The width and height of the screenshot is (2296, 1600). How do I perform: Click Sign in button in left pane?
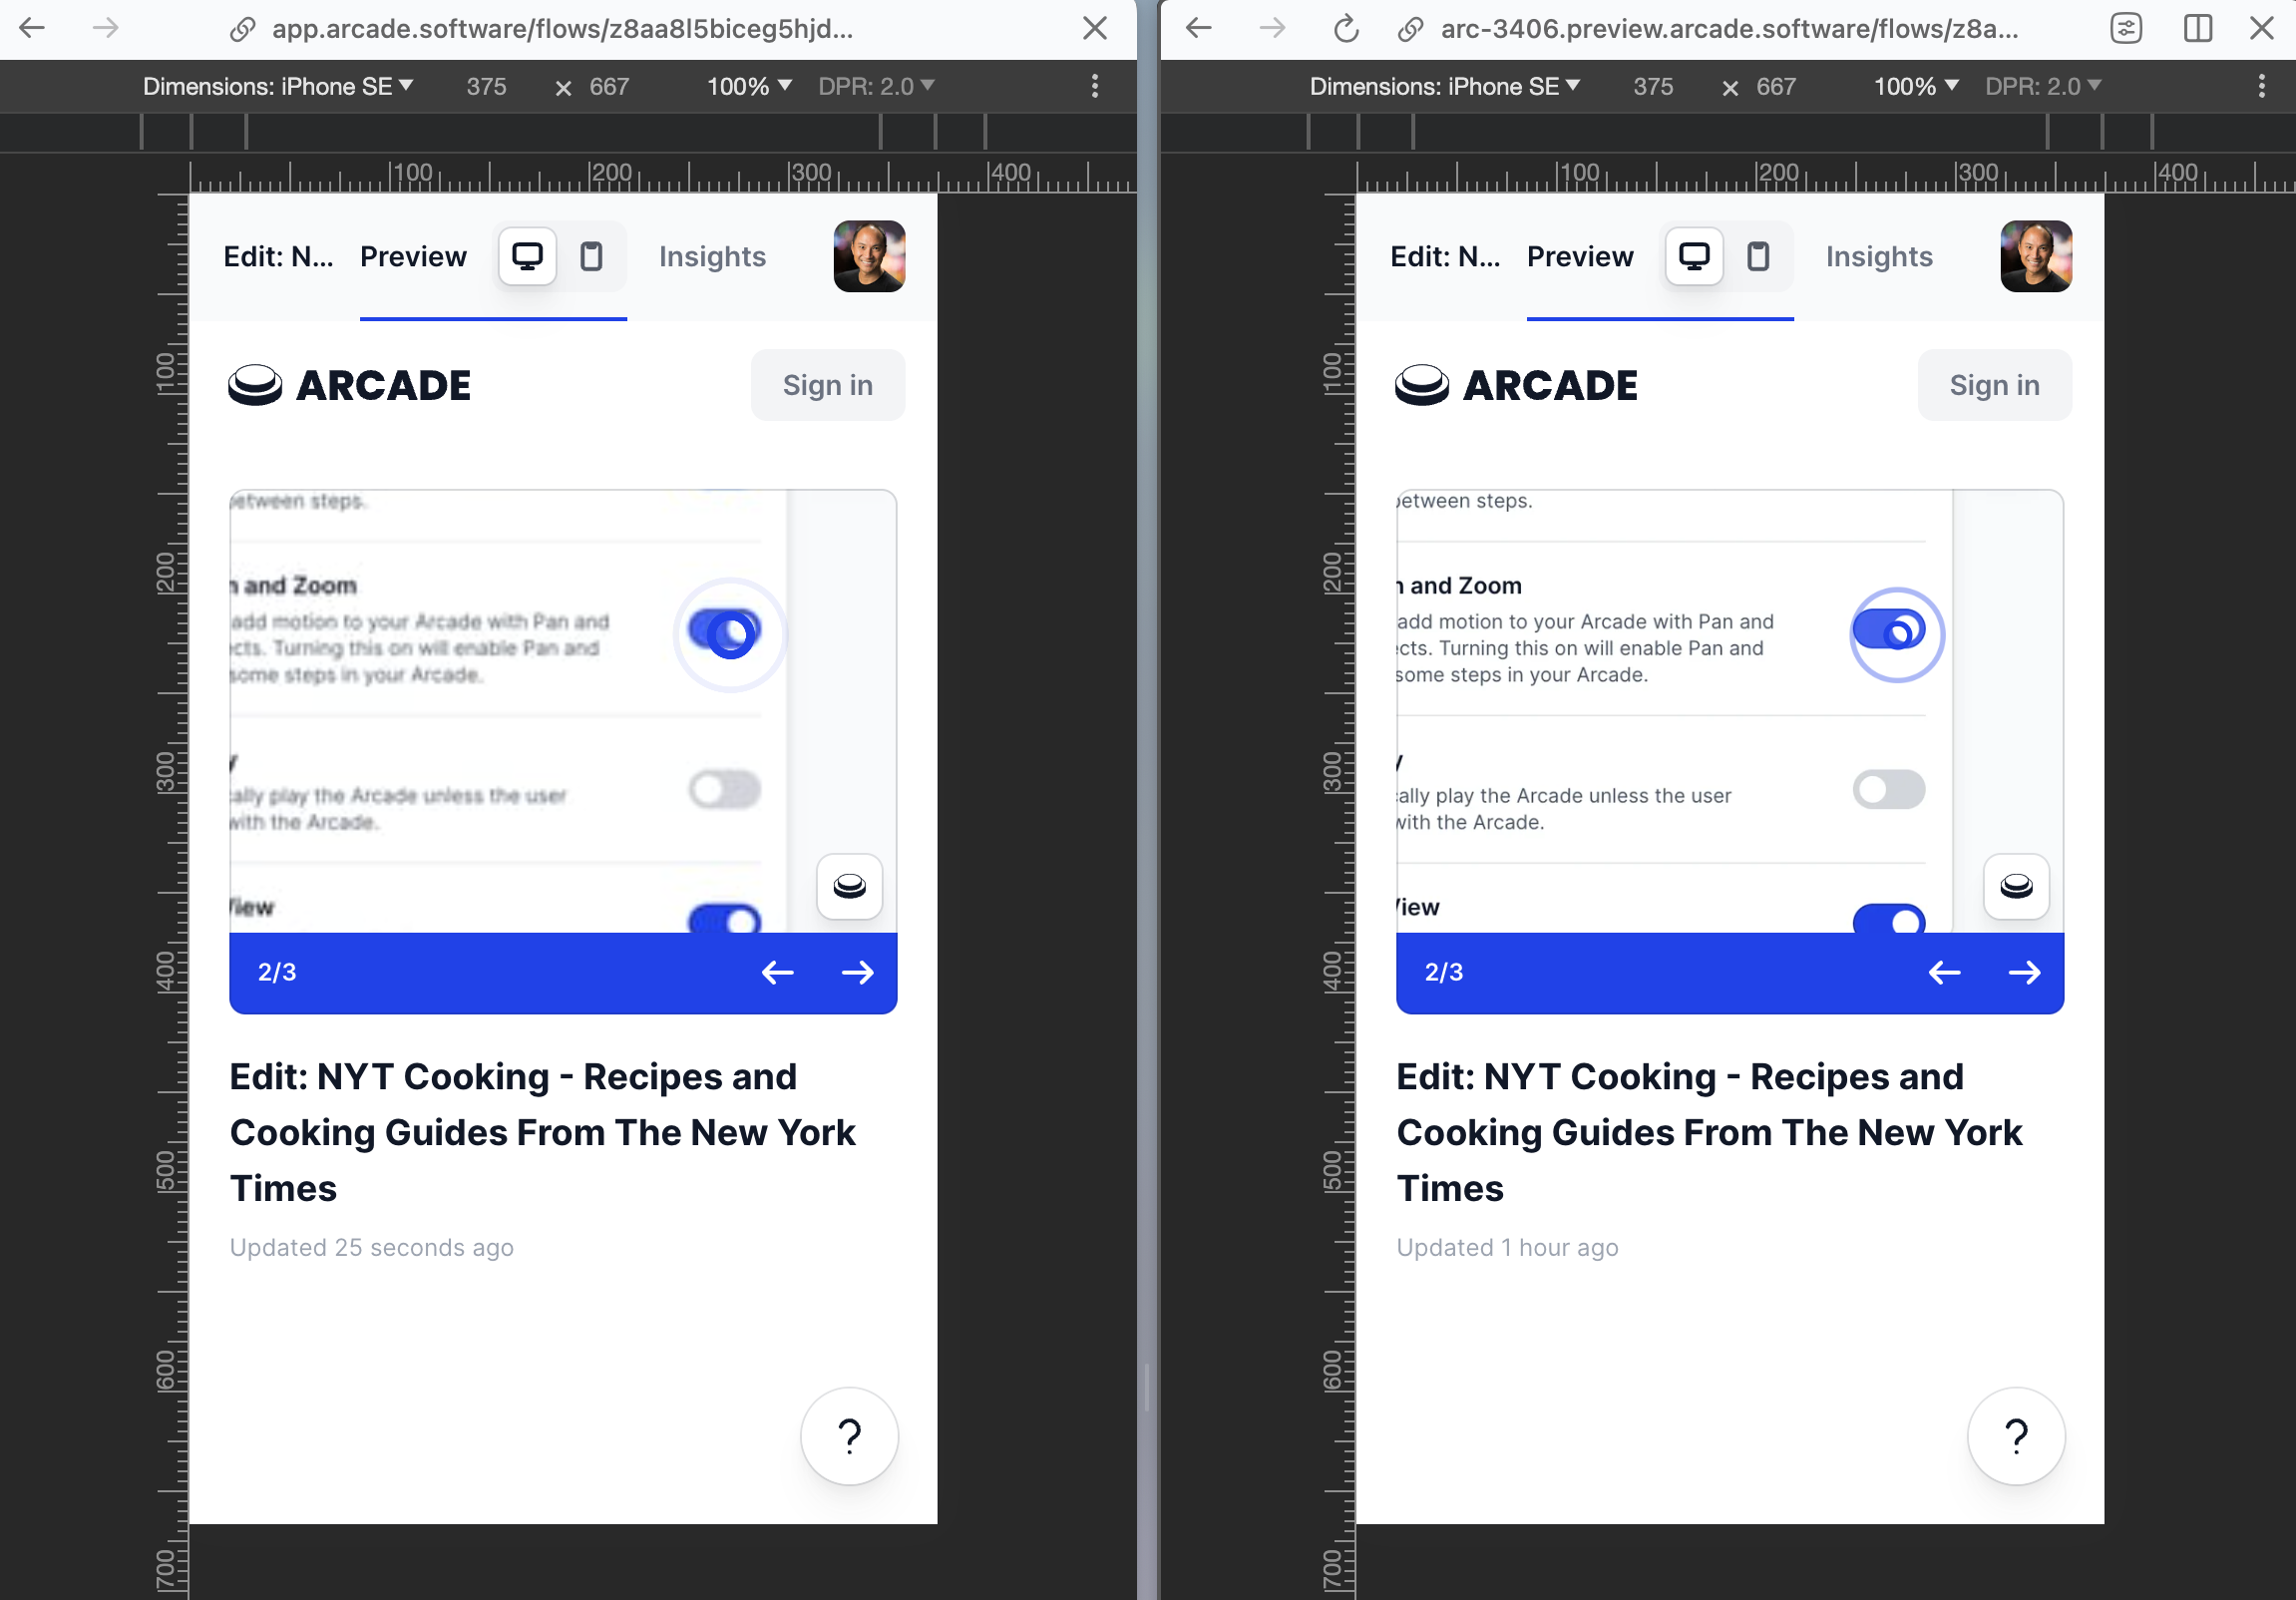[x=828, y=385]
